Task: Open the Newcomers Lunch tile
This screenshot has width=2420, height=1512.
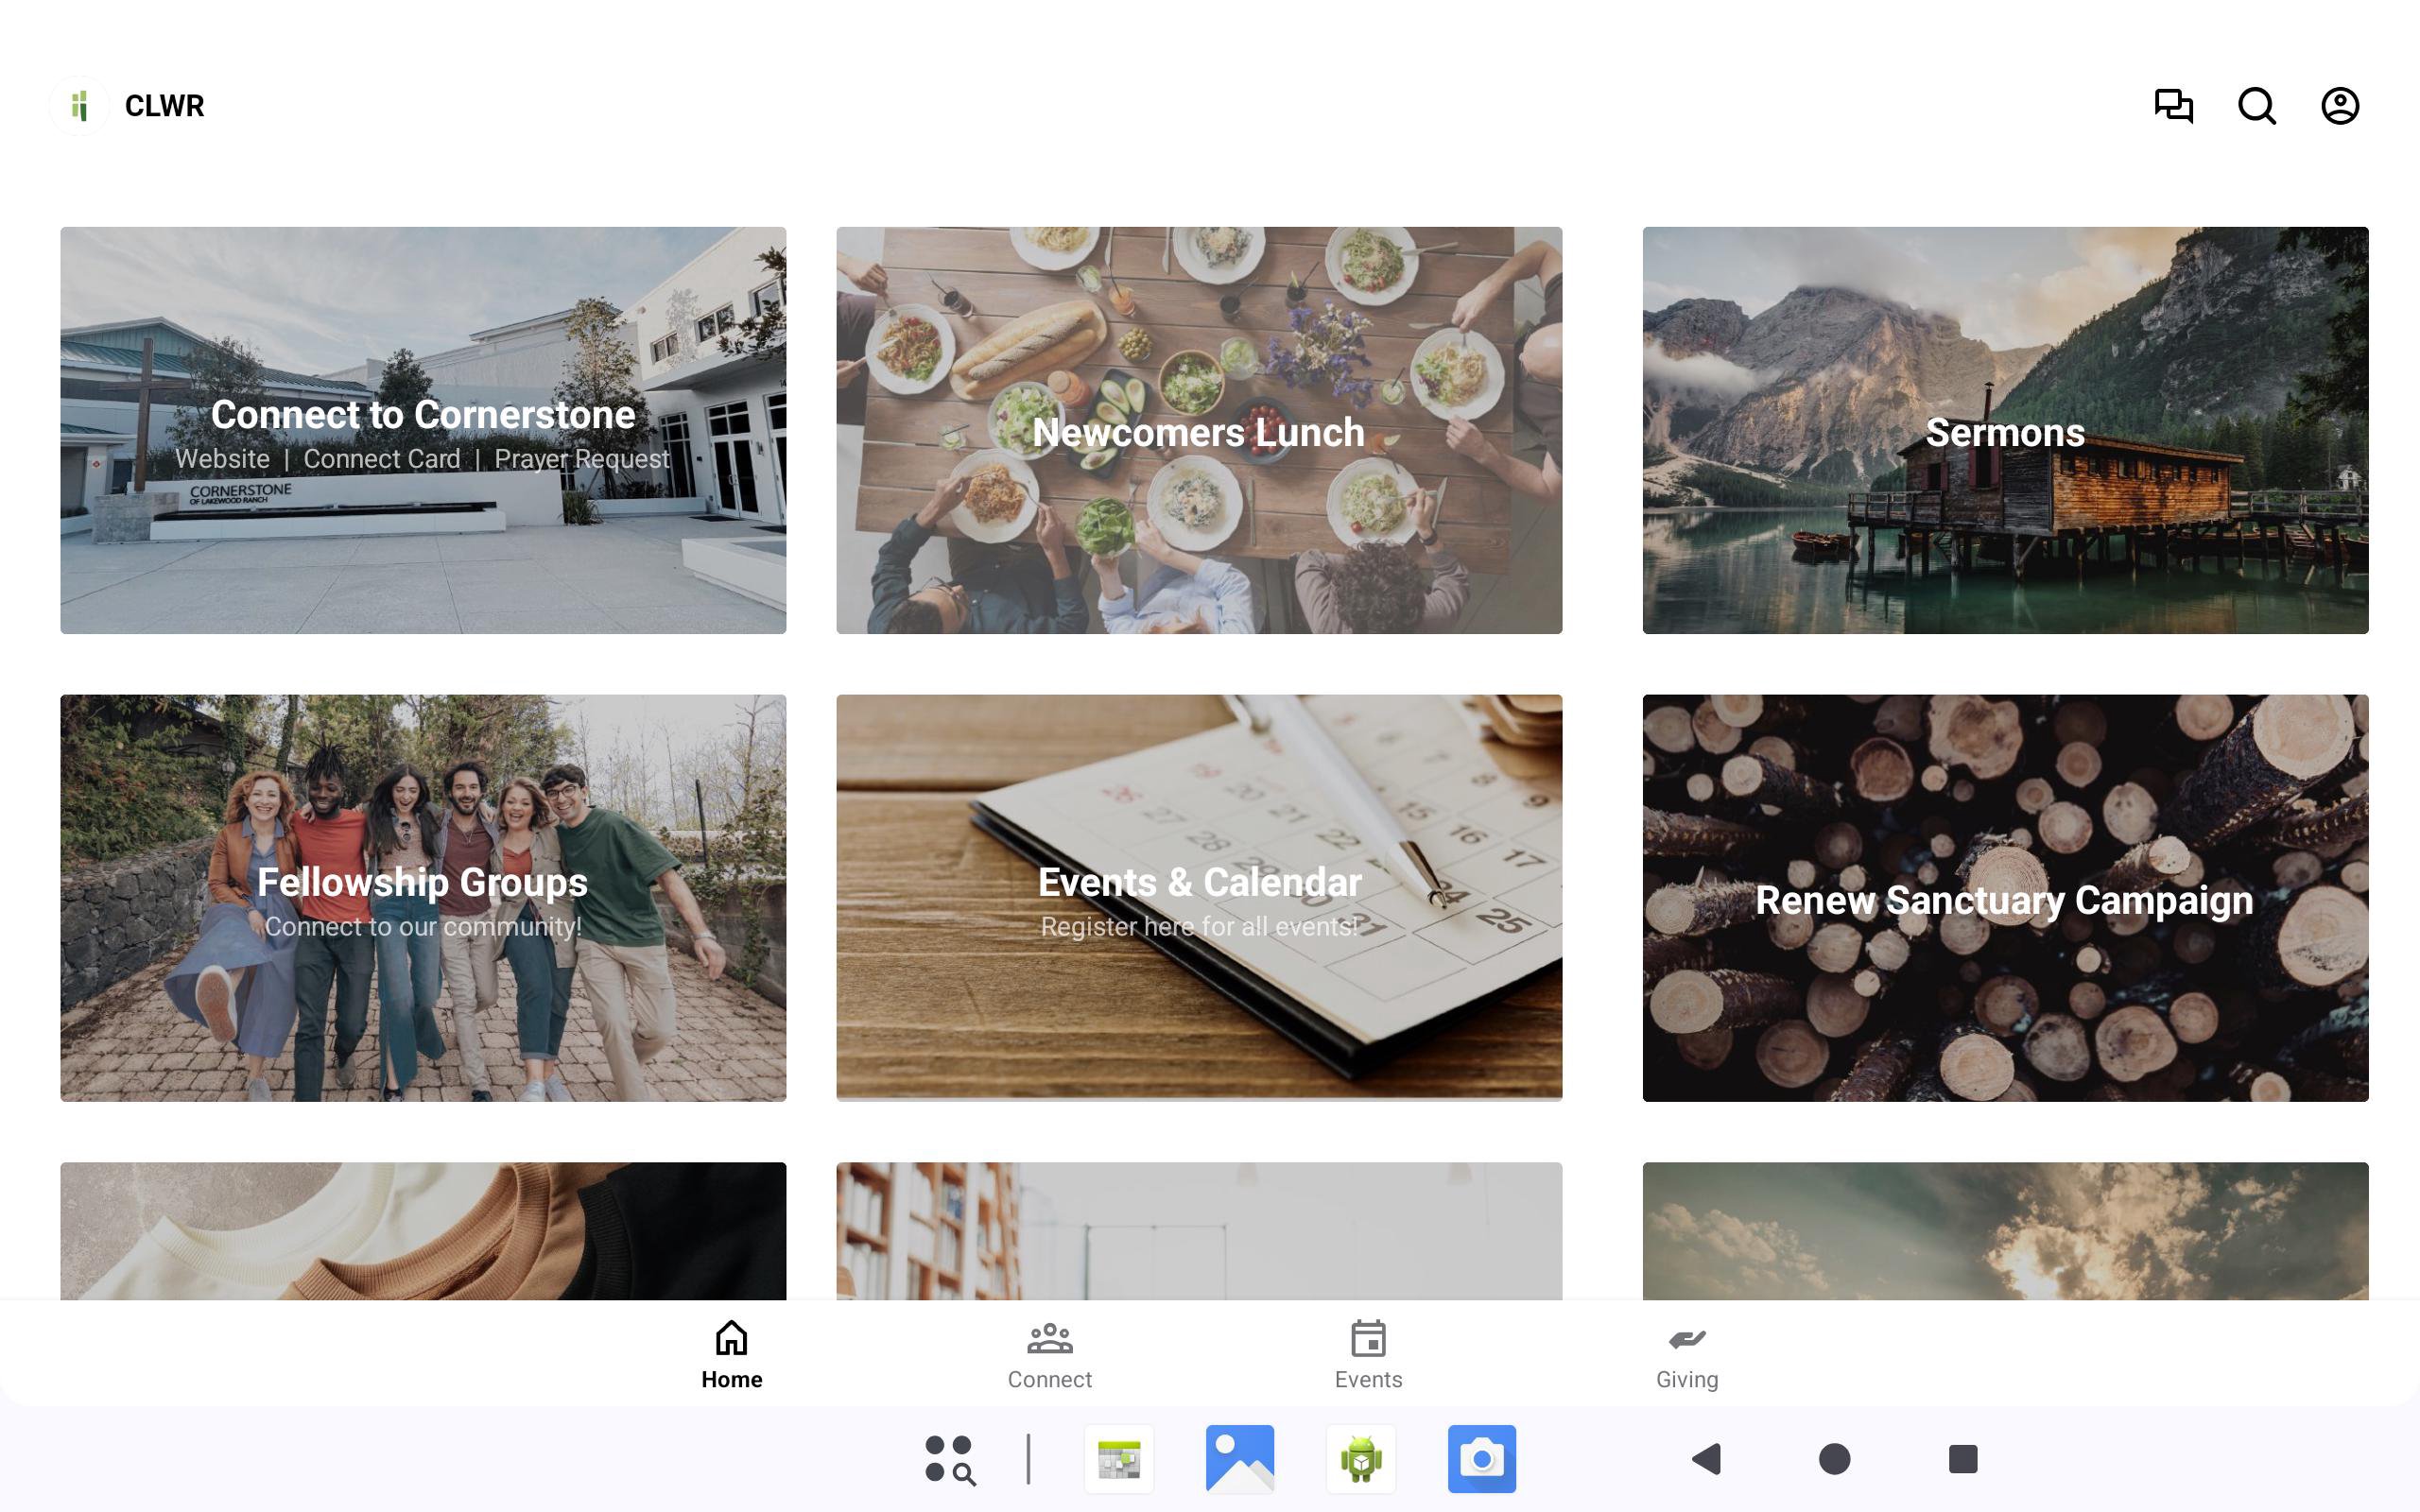Action: [x=1198, y=430]
